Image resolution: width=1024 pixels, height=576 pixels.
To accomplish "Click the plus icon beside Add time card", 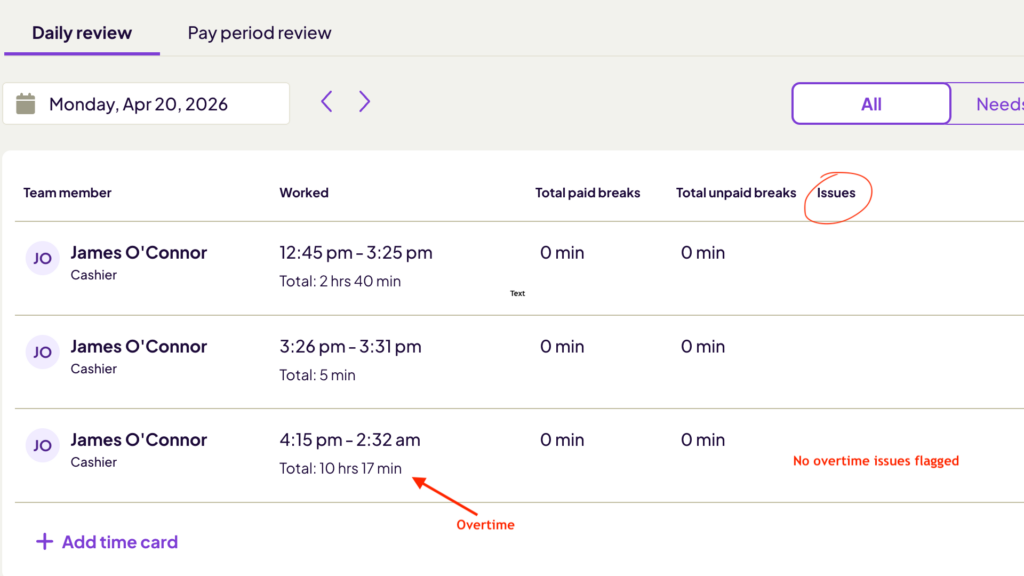I will [x=44, y=541].
